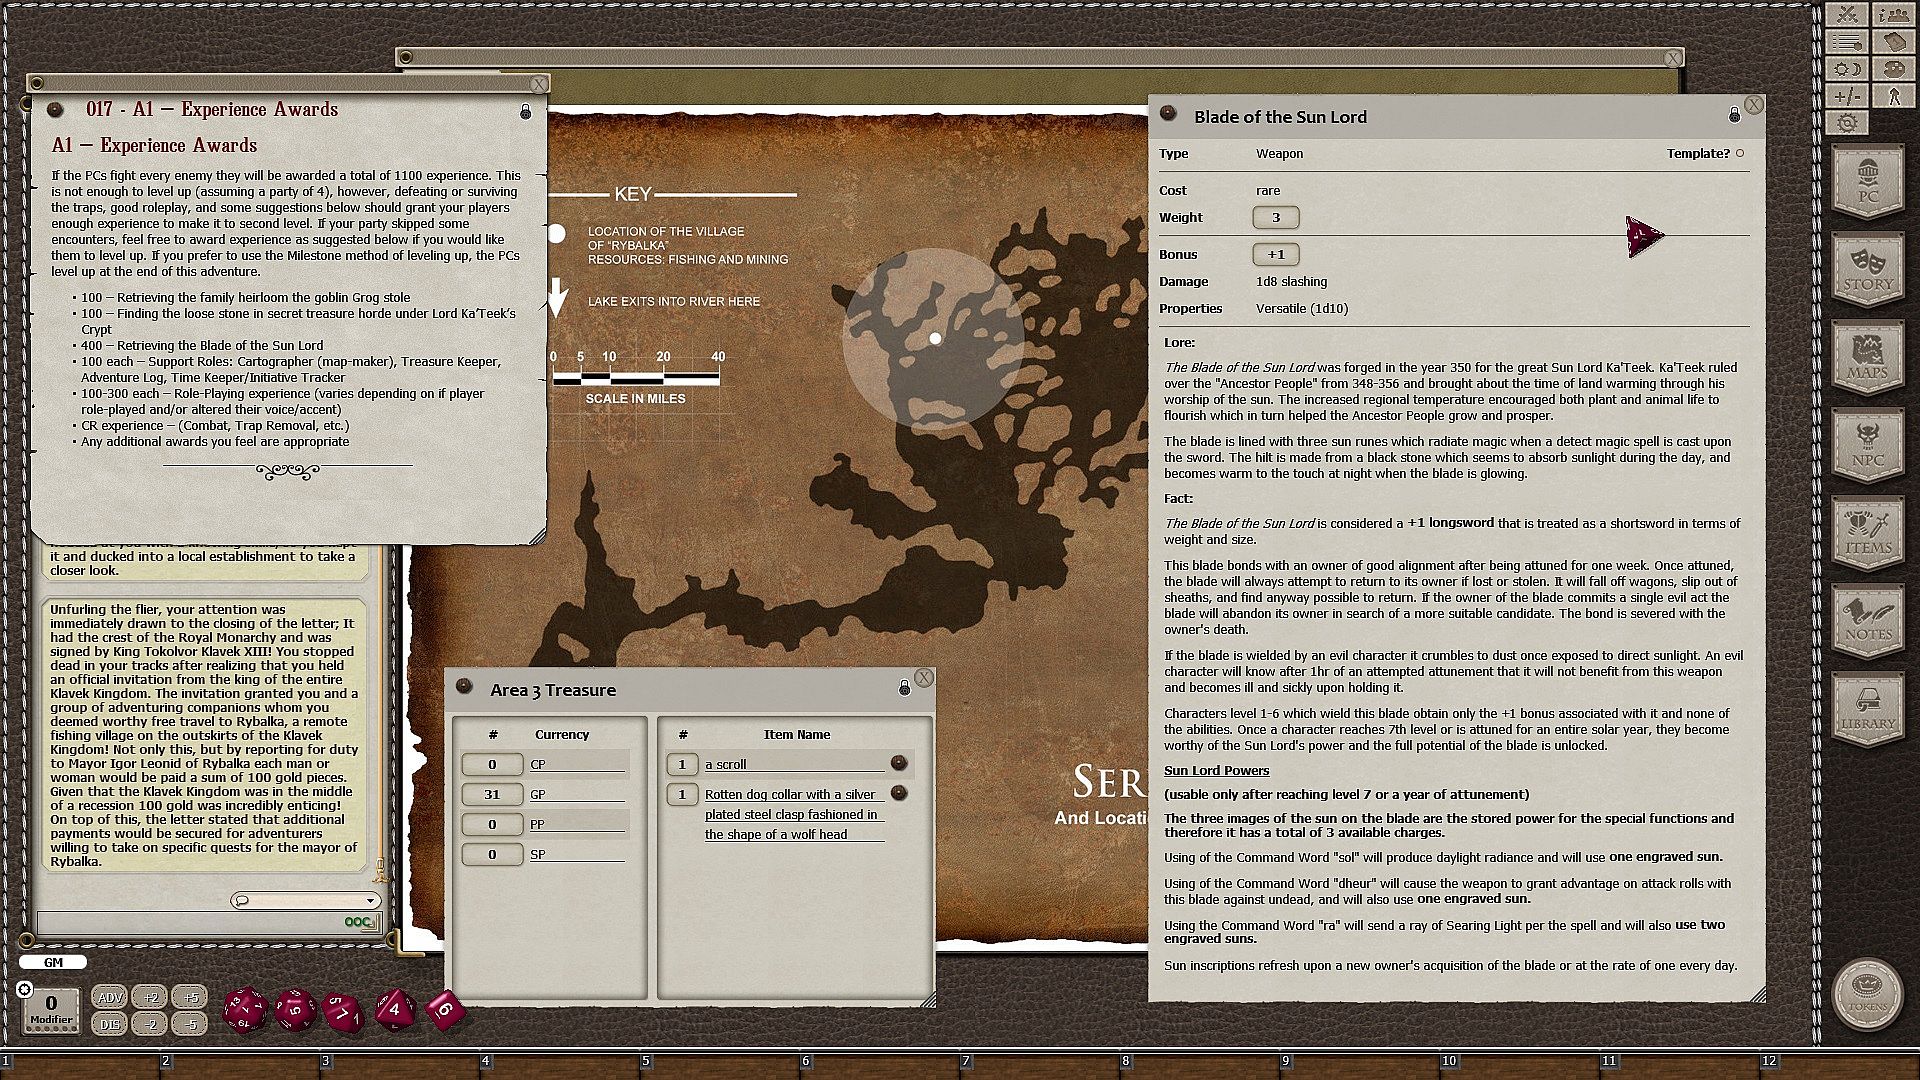Click the d20 die

[244, 1010]
